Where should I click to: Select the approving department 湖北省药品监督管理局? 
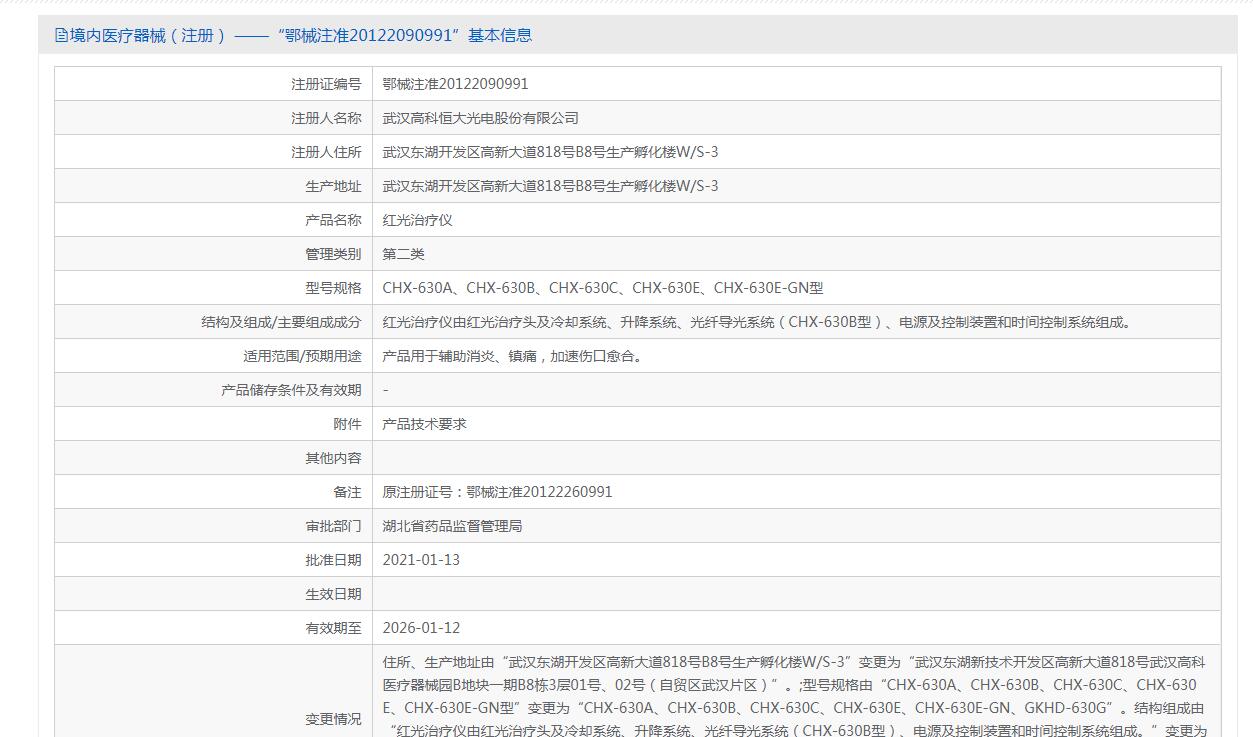(x=452, y=526)
